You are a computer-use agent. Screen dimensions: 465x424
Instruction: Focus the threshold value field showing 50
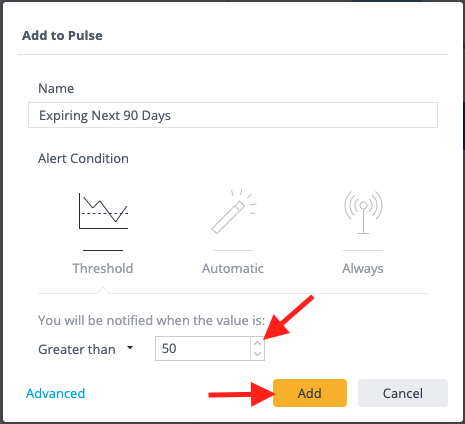[x=203, y=348]
